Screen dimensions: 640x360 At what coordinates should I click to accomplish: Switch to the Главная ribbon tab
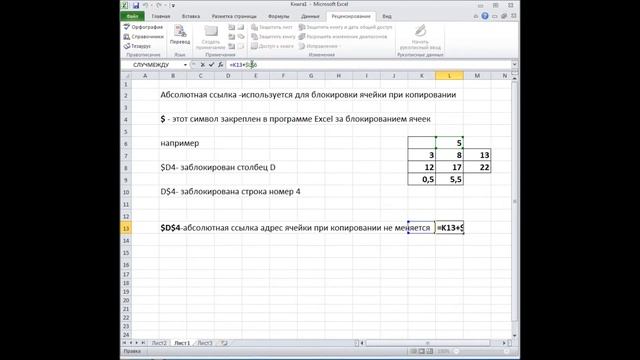161,16
